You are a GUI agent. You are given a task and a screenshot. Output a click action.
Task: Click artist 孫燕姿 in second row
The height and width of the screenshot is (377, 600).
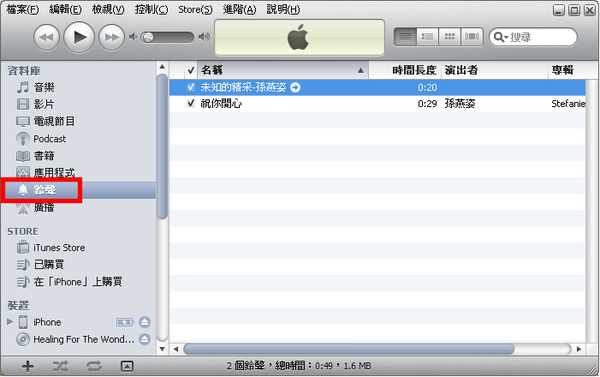(460, 103)
